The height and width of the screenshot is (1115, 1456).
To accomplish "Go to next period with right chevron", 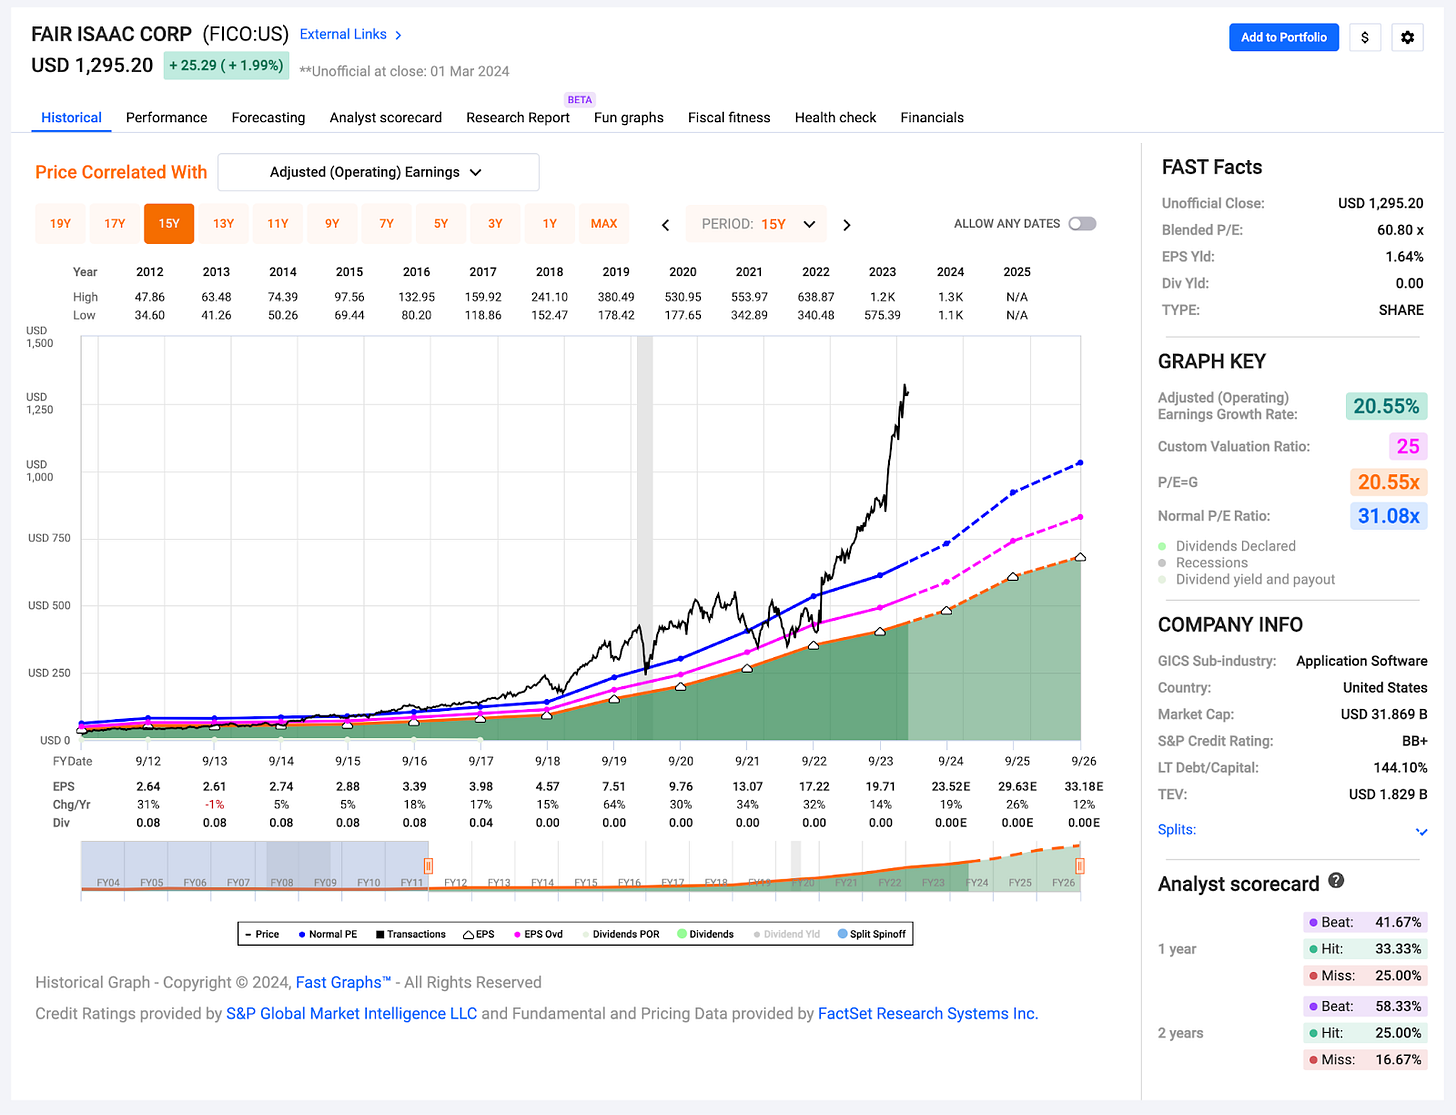I will [847, 225].
